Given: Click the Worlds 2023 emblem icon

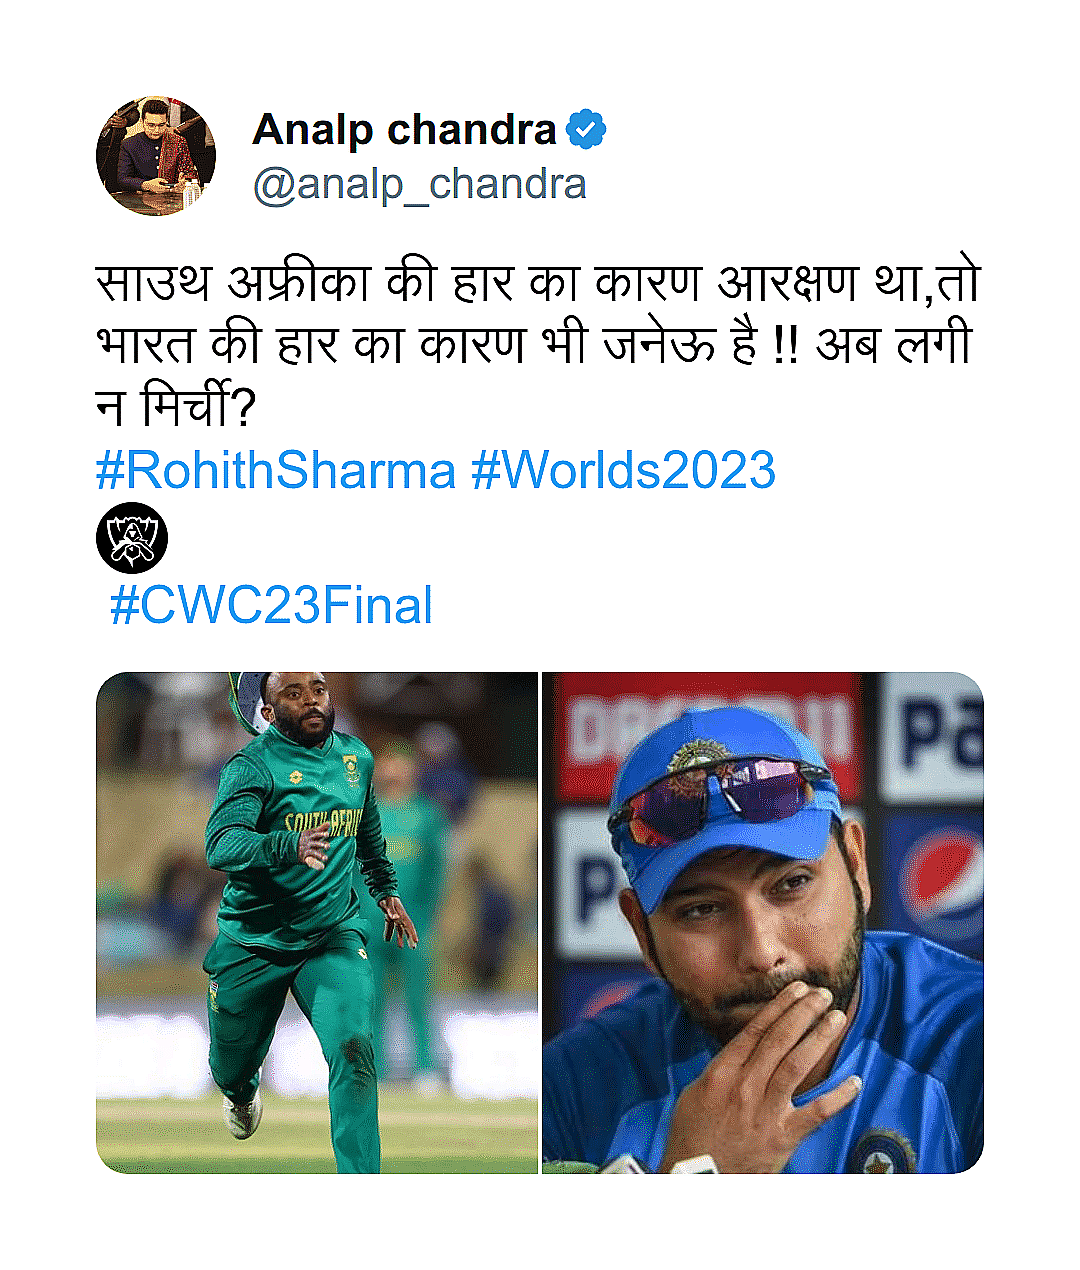Looking at the screenshot, I should point(132,538).
